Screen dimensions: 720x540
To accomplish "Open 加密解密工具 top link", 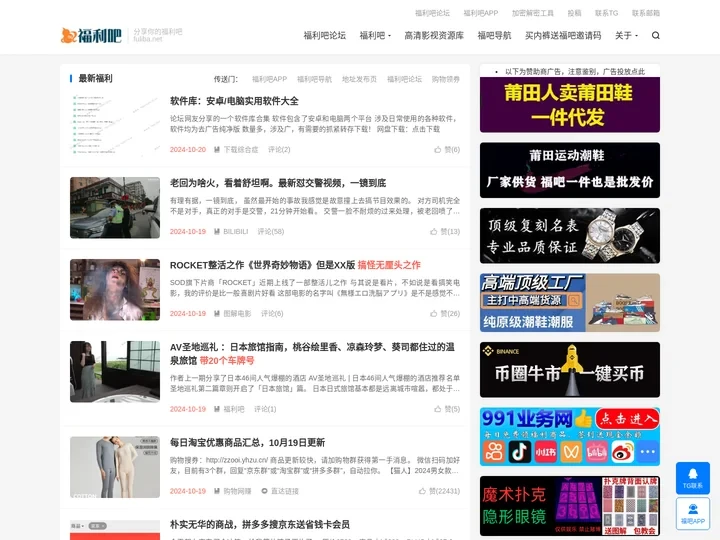I will coord(533,13).
